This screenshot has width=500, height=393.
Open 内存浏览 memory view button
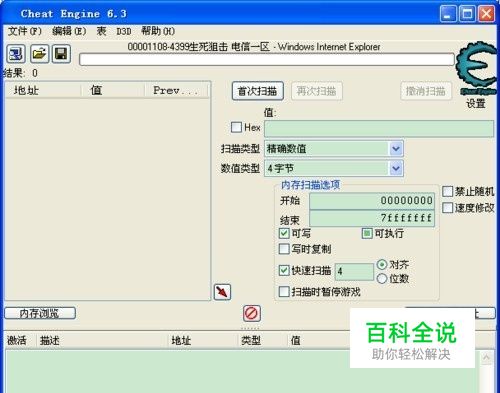point(40,313)
